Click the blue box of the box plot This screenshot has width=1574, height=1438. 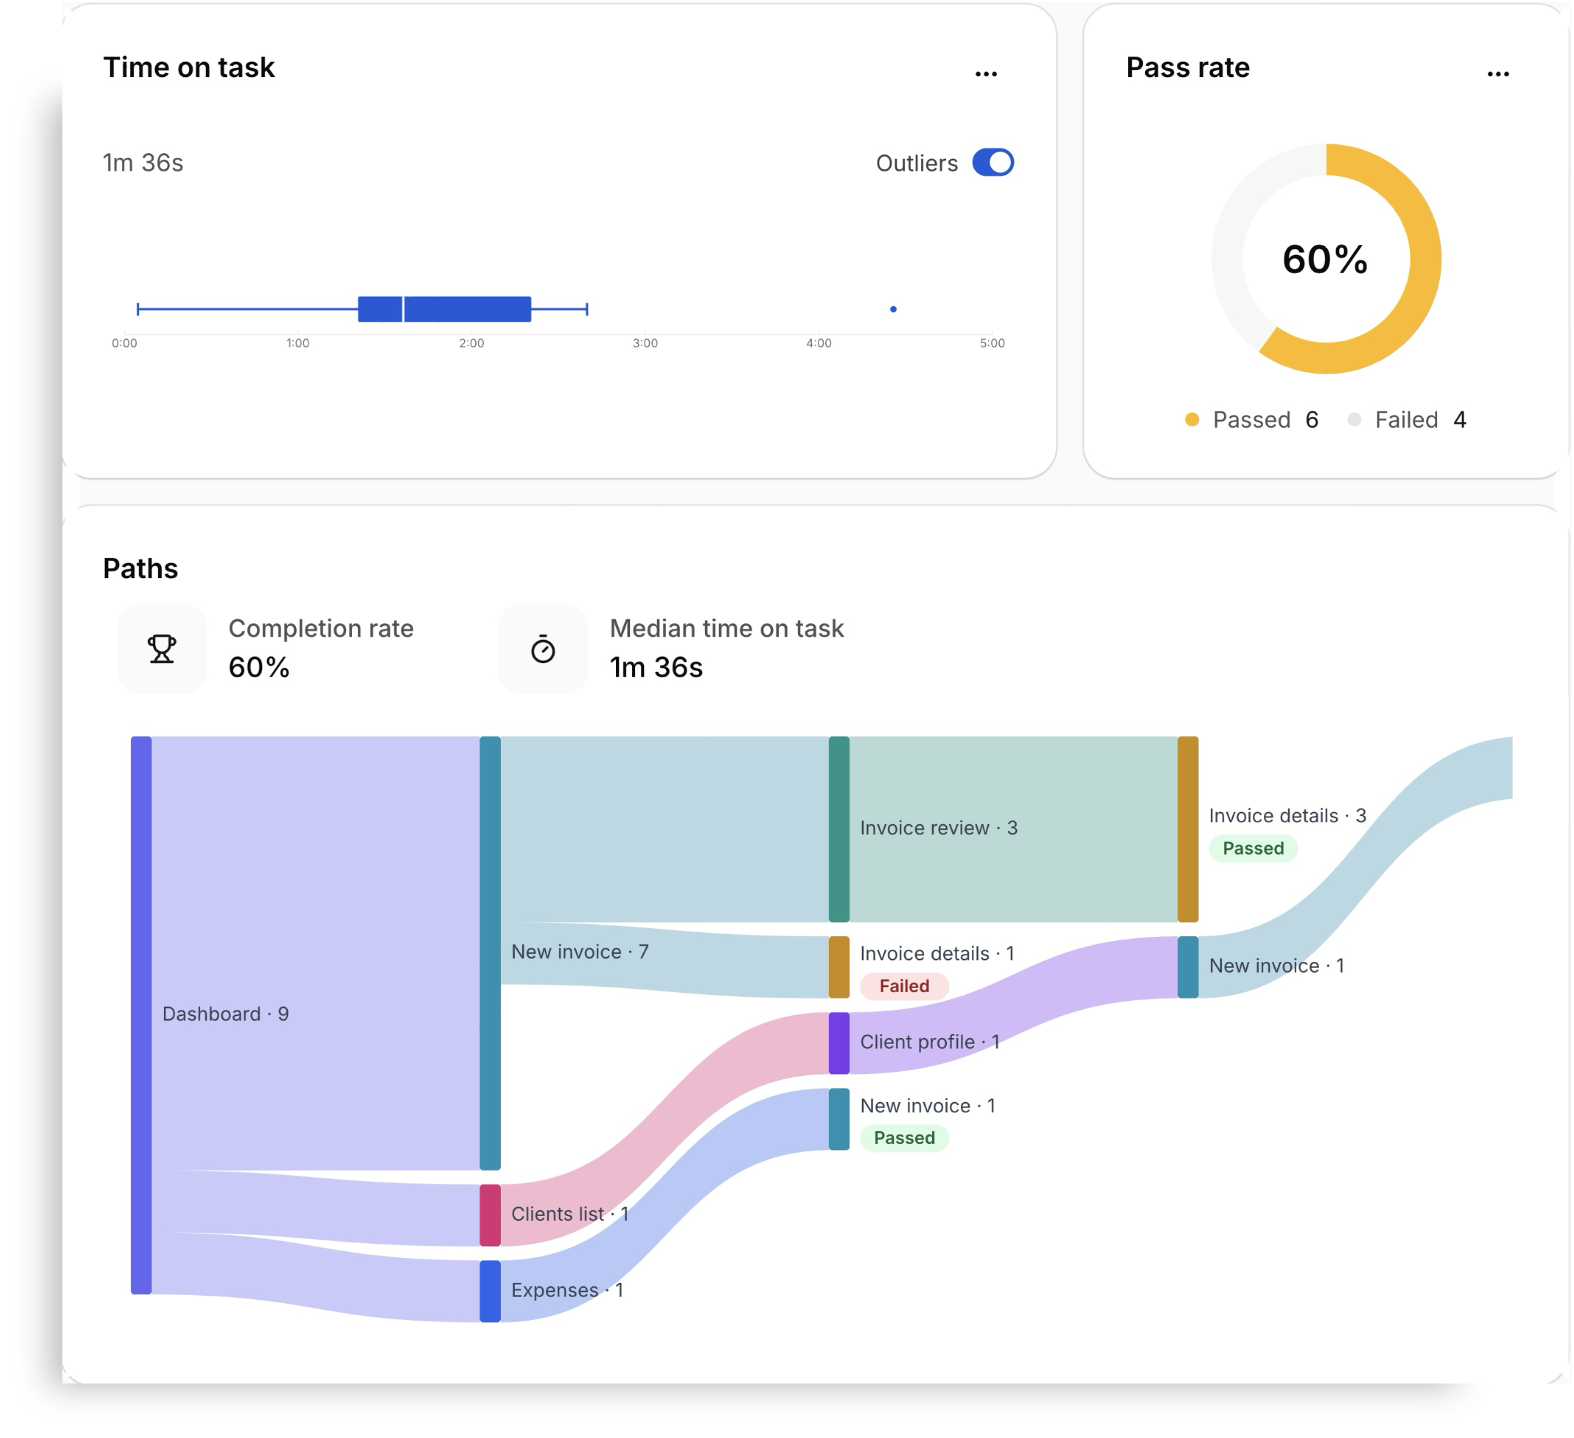click(444, 309)
